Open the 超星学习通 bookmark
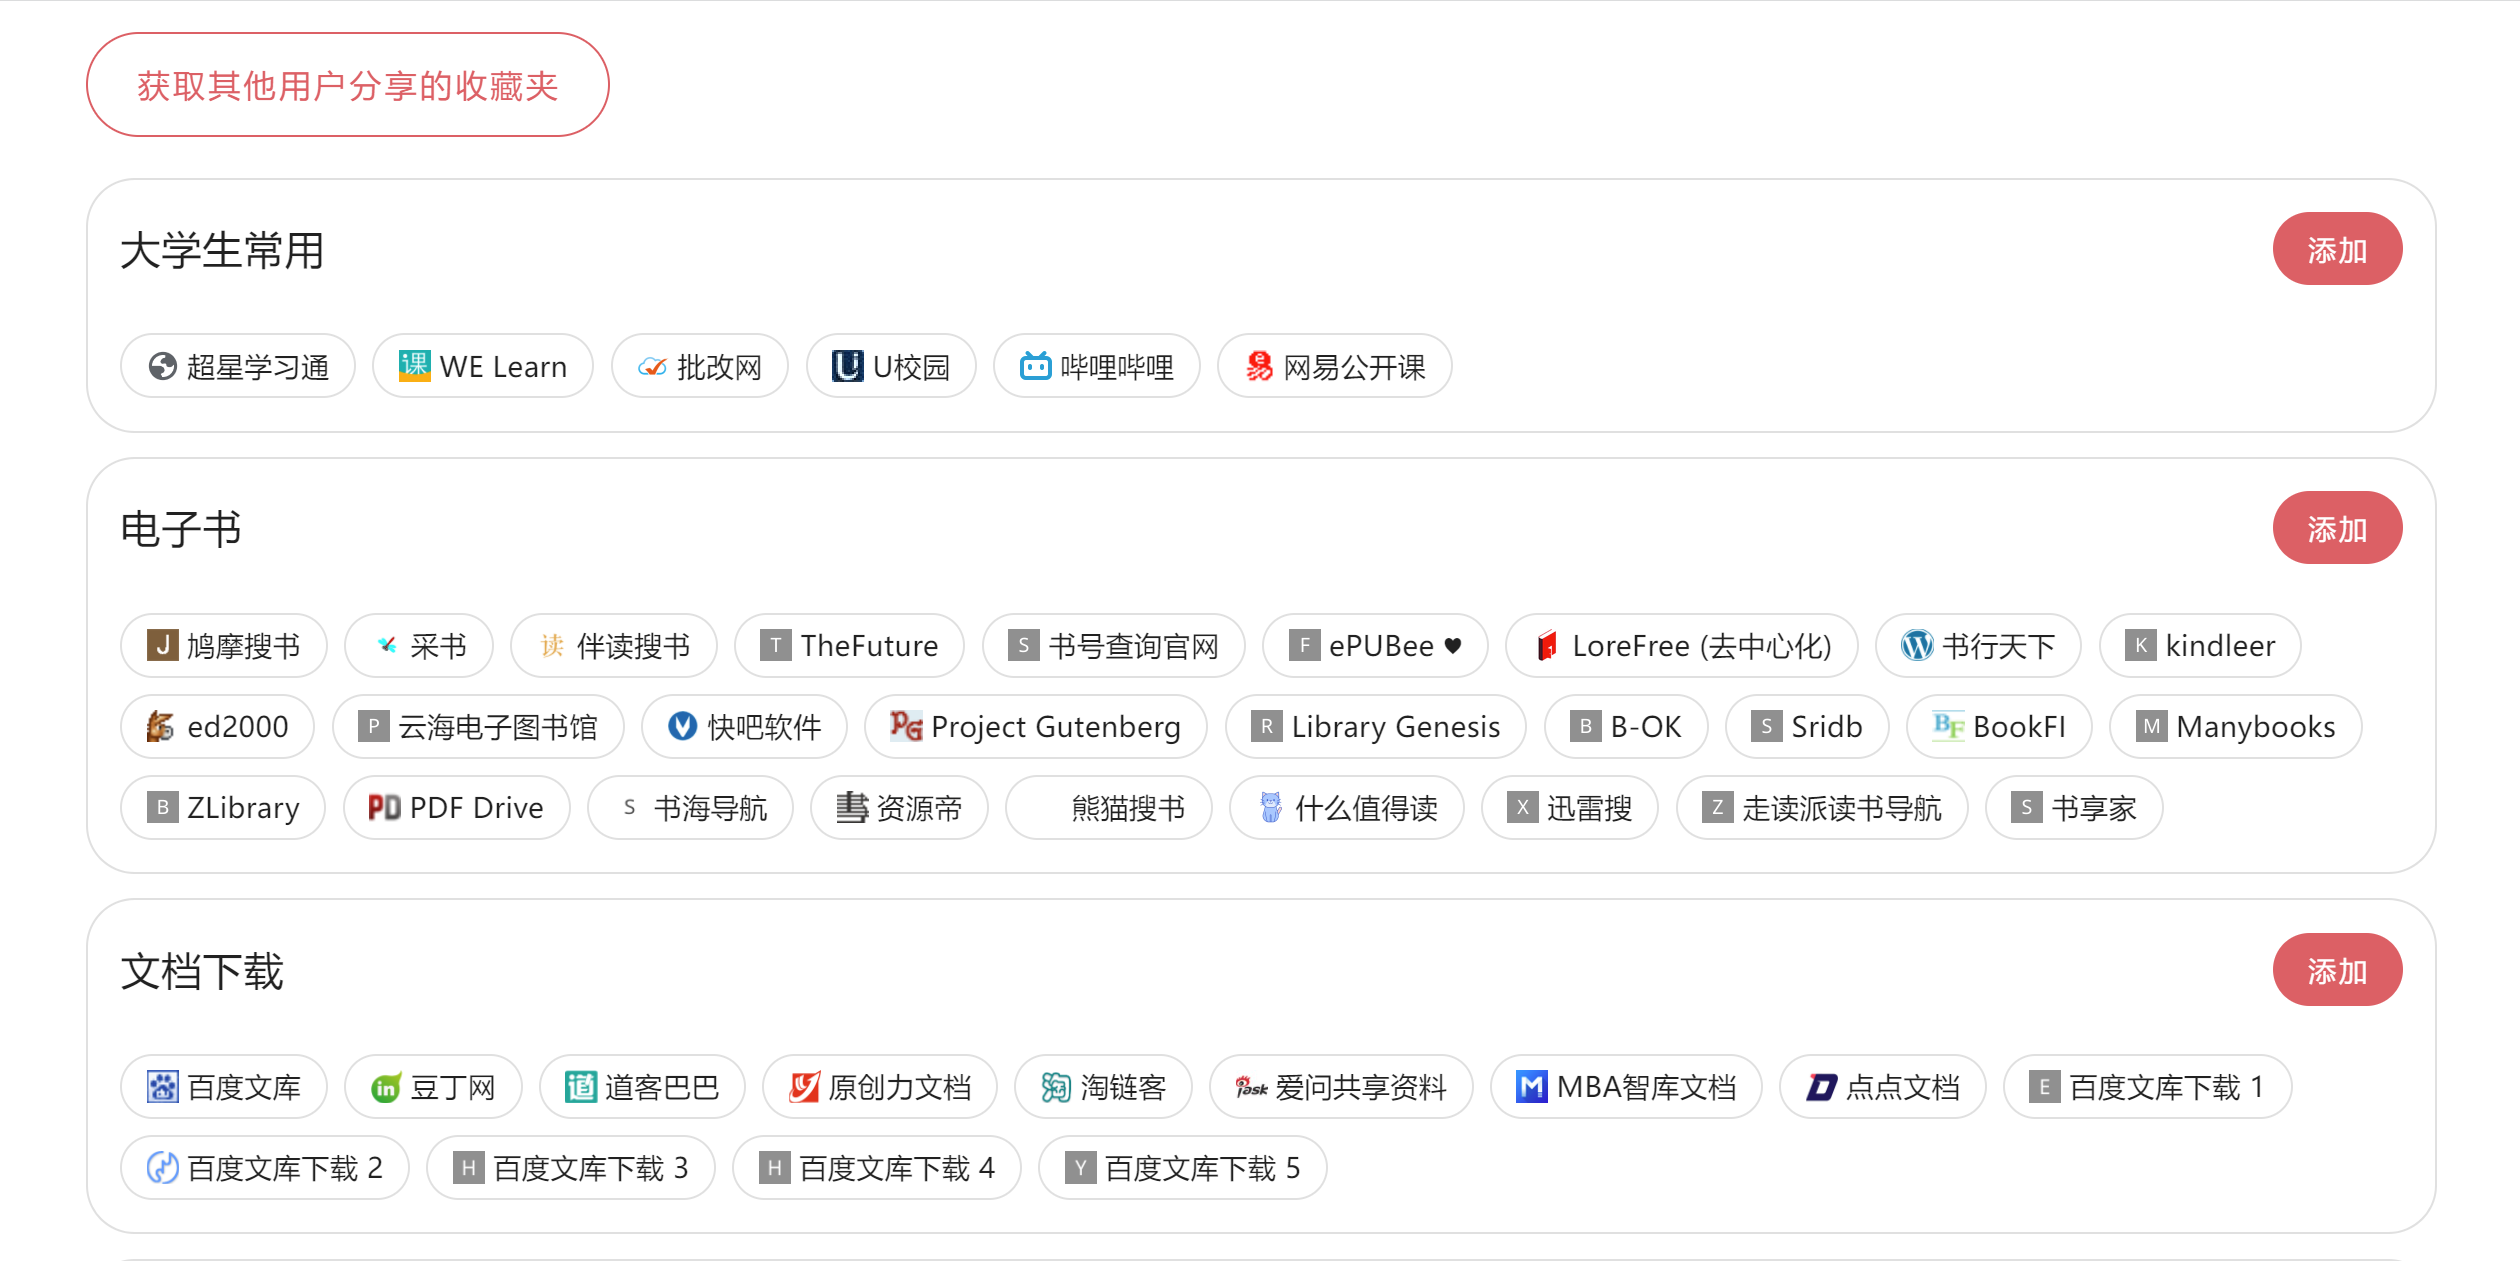 pyautogui.click(x=238, y=366)
